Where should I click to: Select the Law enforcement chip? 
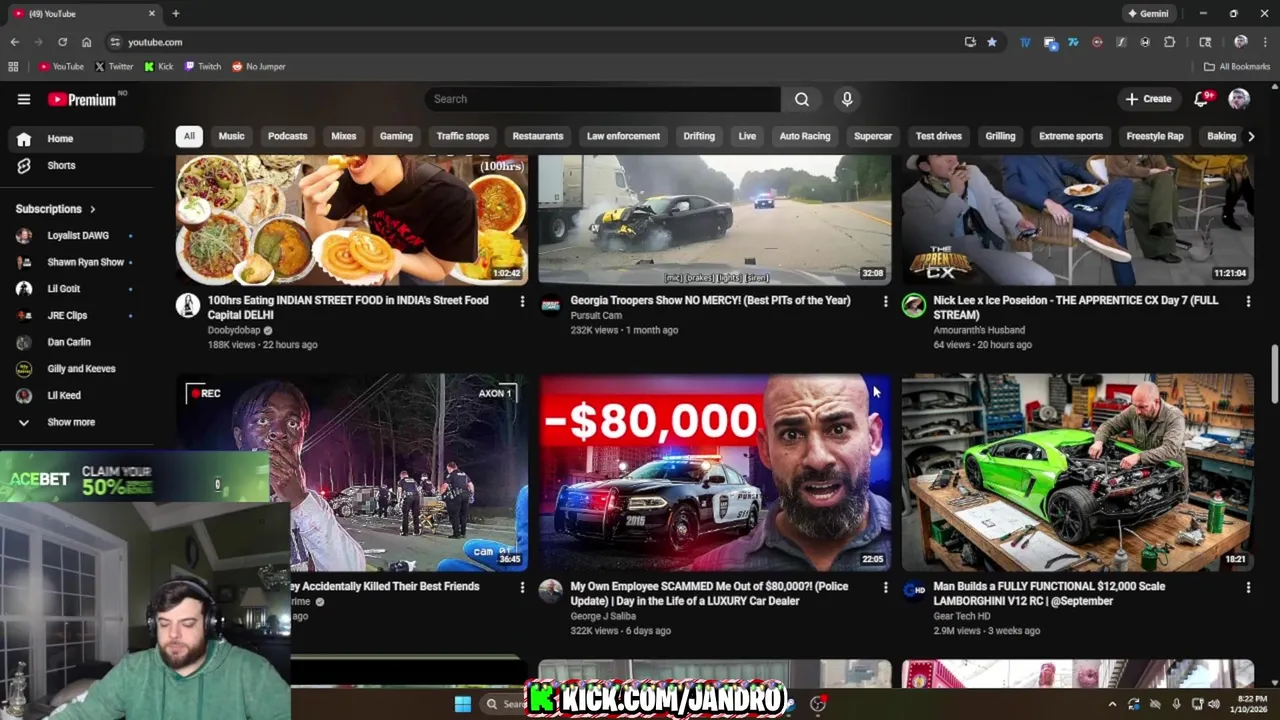pos(623,136)
